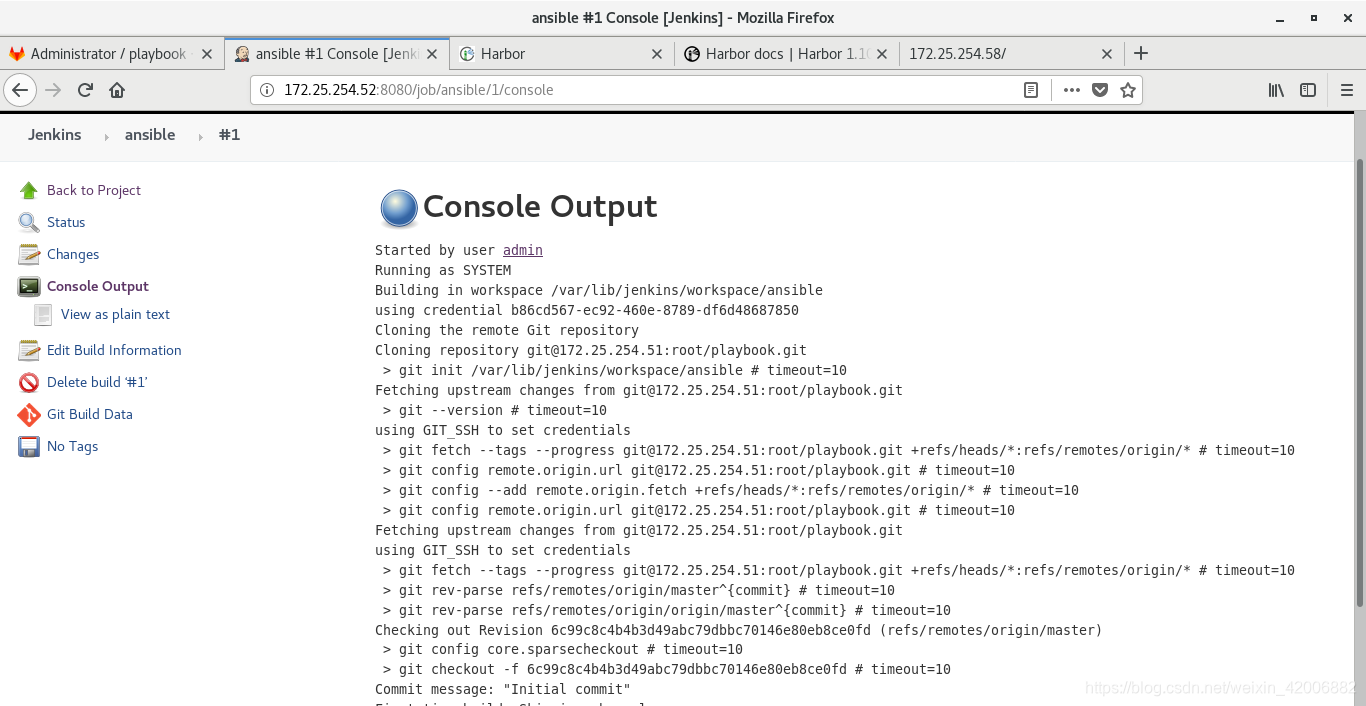Bookmark this page with star icon

point(1128,90)
